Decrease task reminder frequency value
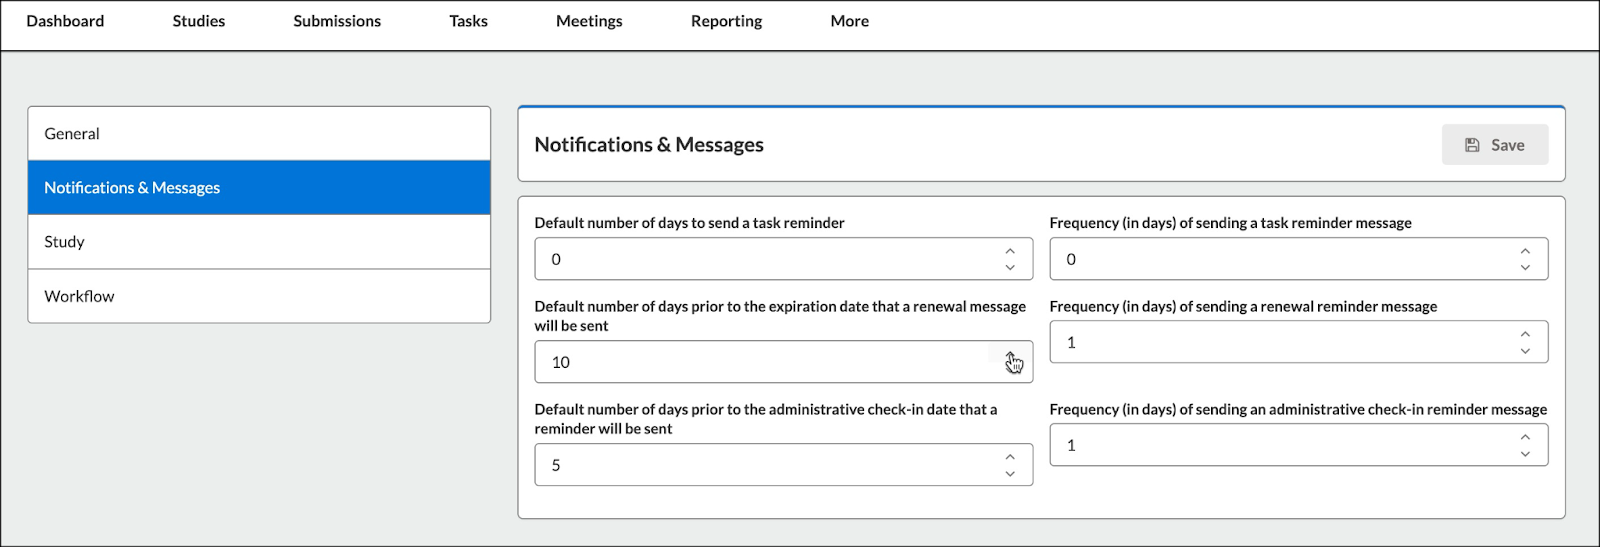The height and width of the screenshot is (547, 1600). click(1525, 267)
